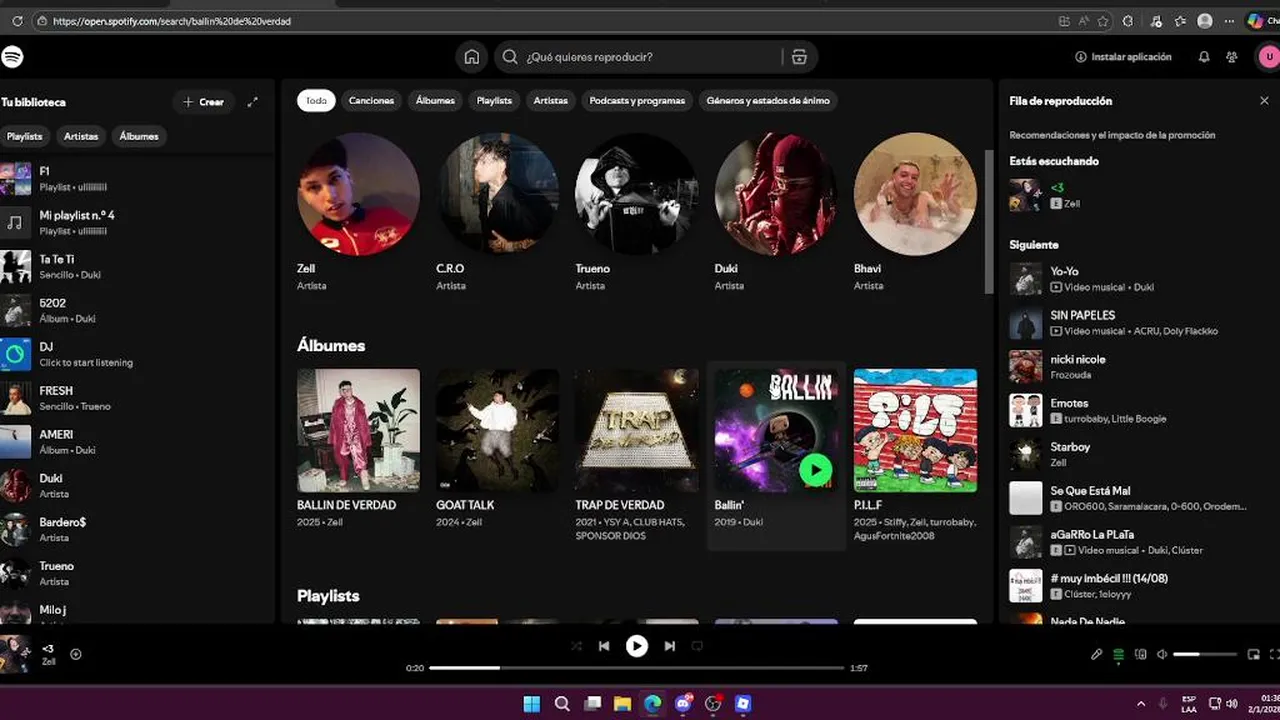1280x720 pixels.
Task: Select Géneros y estados de ánimo filter
Action: (x=768, y=100)
